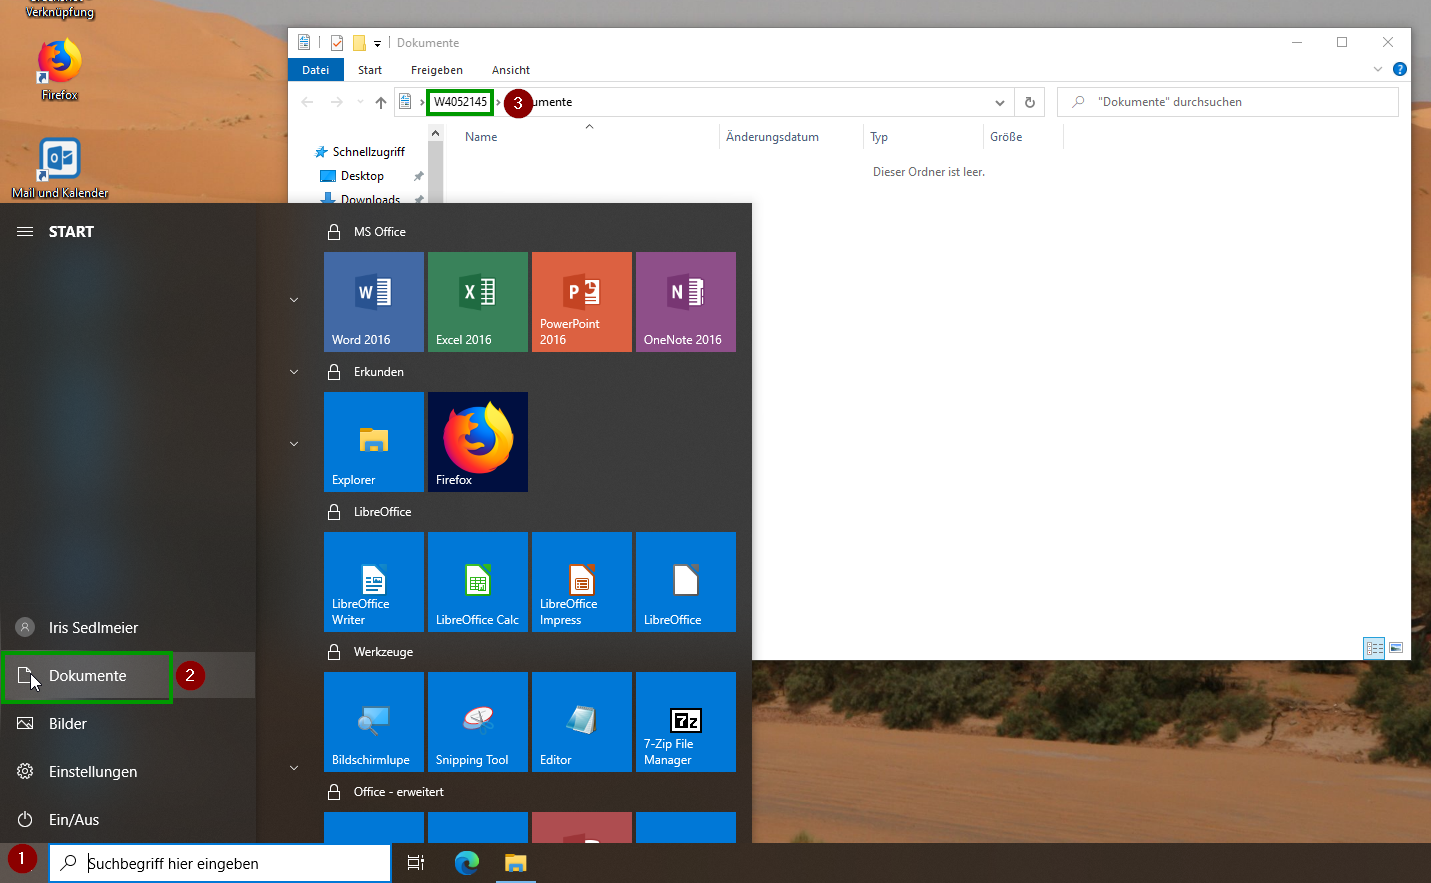Image resolution: width=1431 pixels, height=883 pixels.
Task: Click the Office - erweitert group header
Action: coord(398,792)
